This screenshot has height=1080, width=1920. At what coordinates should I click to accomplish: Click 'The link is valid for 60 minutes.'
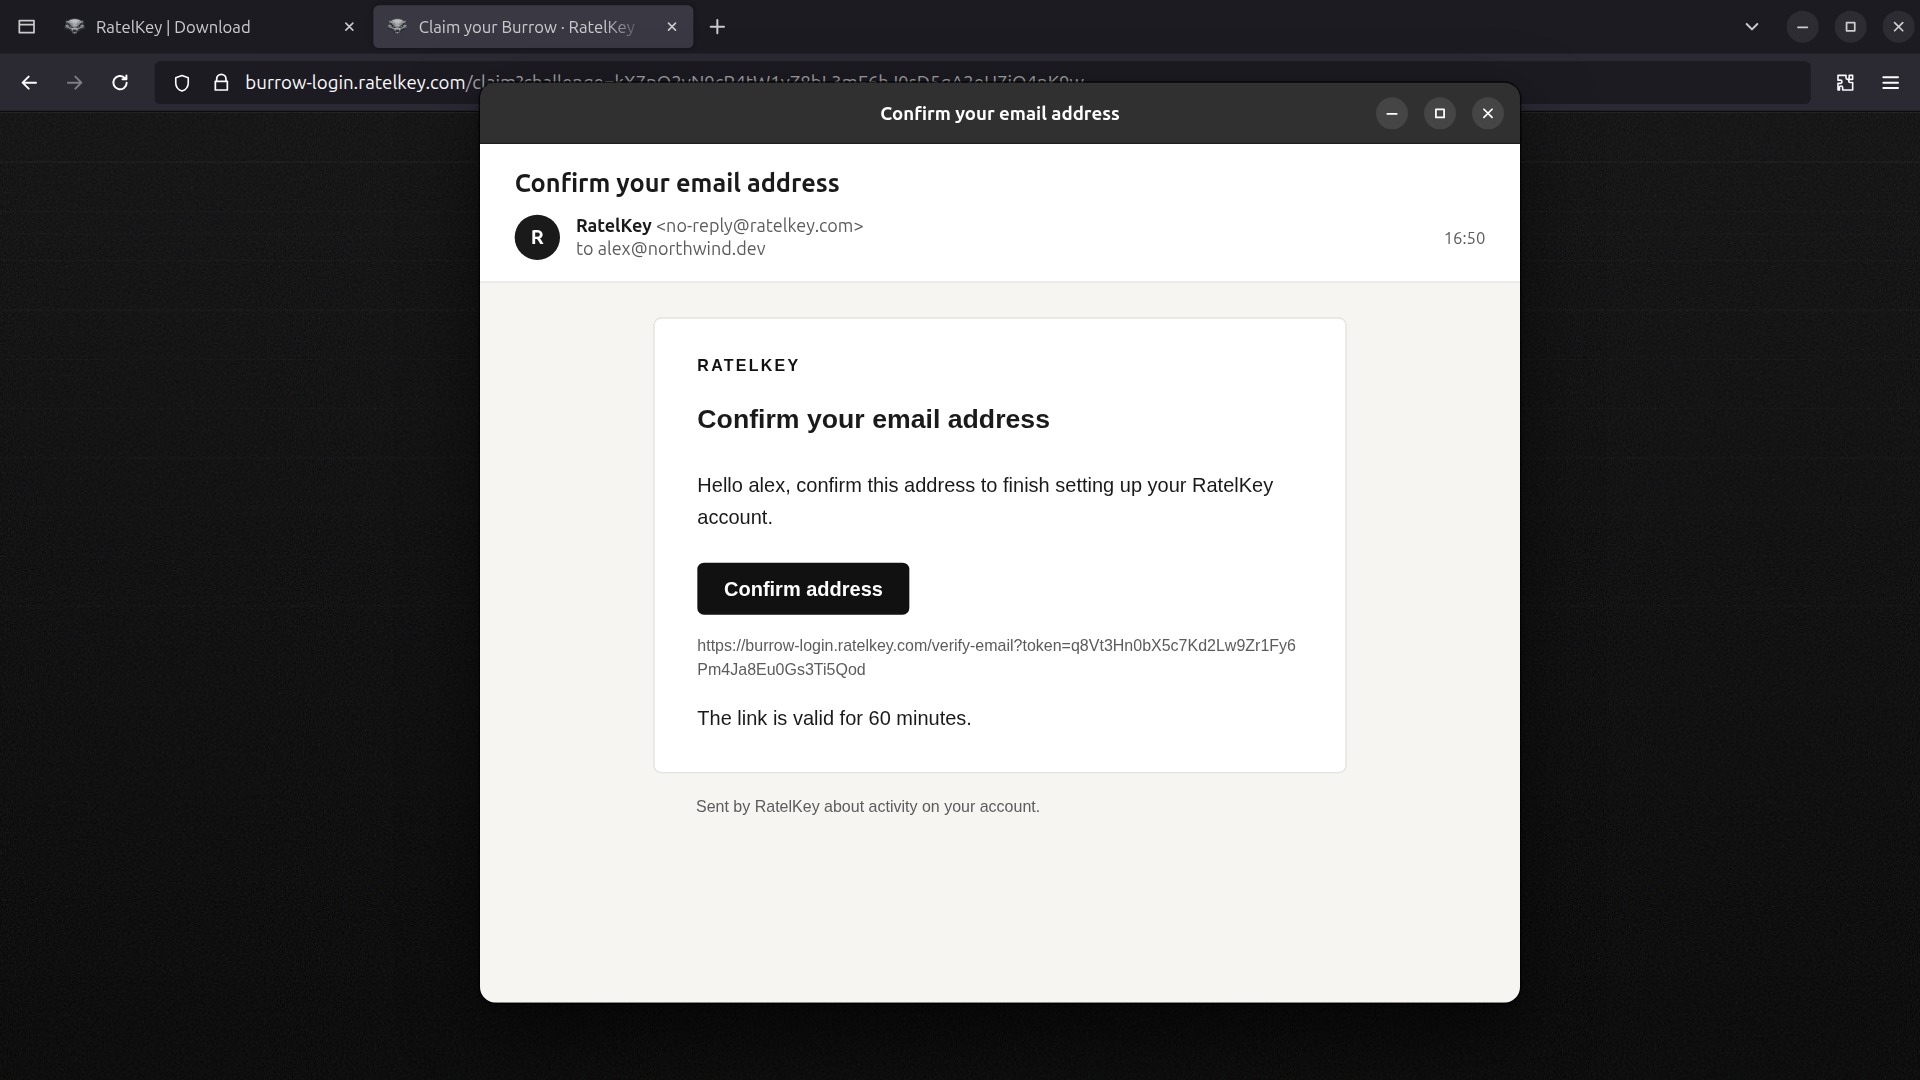click(834, 719)
